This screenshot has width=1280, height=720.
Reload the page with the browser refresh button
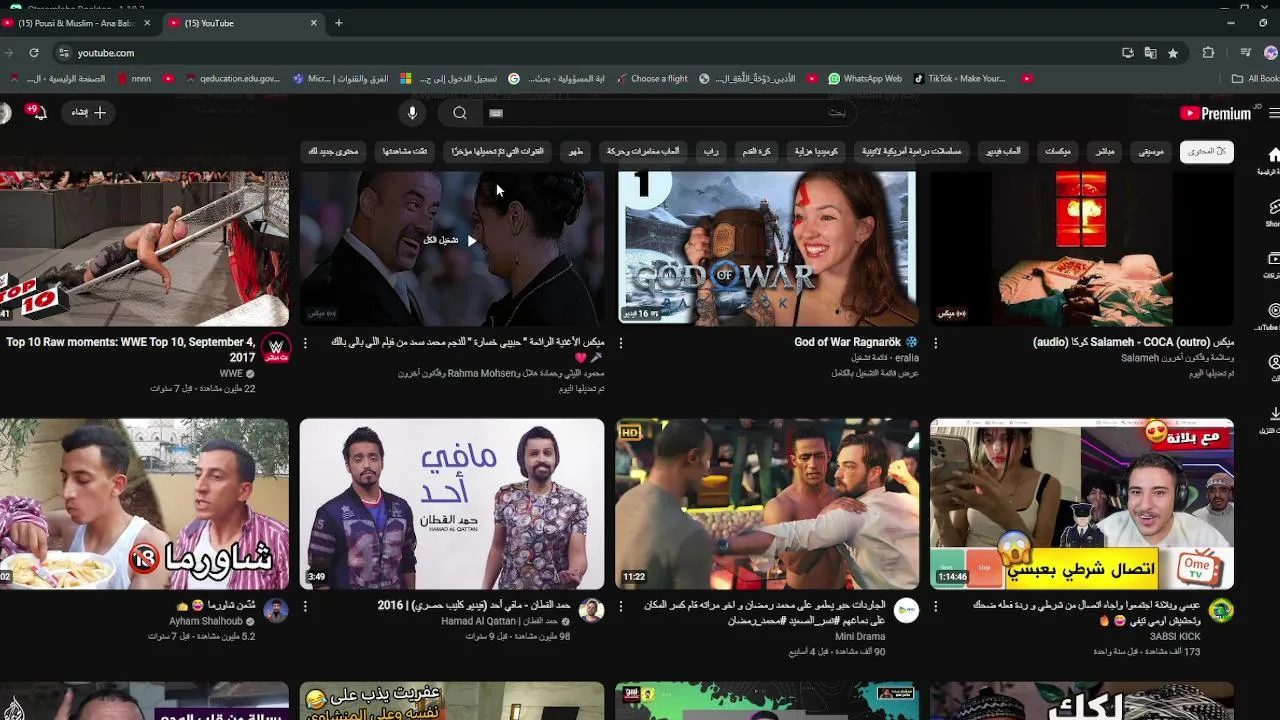[x=34, y=53]
